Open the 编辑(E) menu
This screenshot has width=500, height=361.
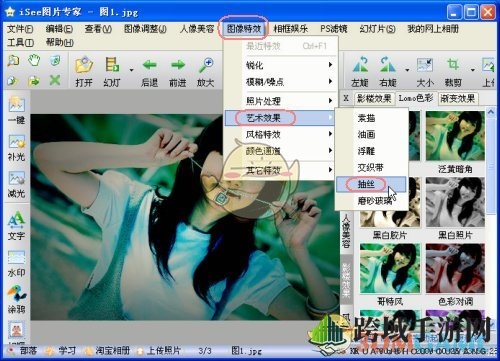(59, 29)
